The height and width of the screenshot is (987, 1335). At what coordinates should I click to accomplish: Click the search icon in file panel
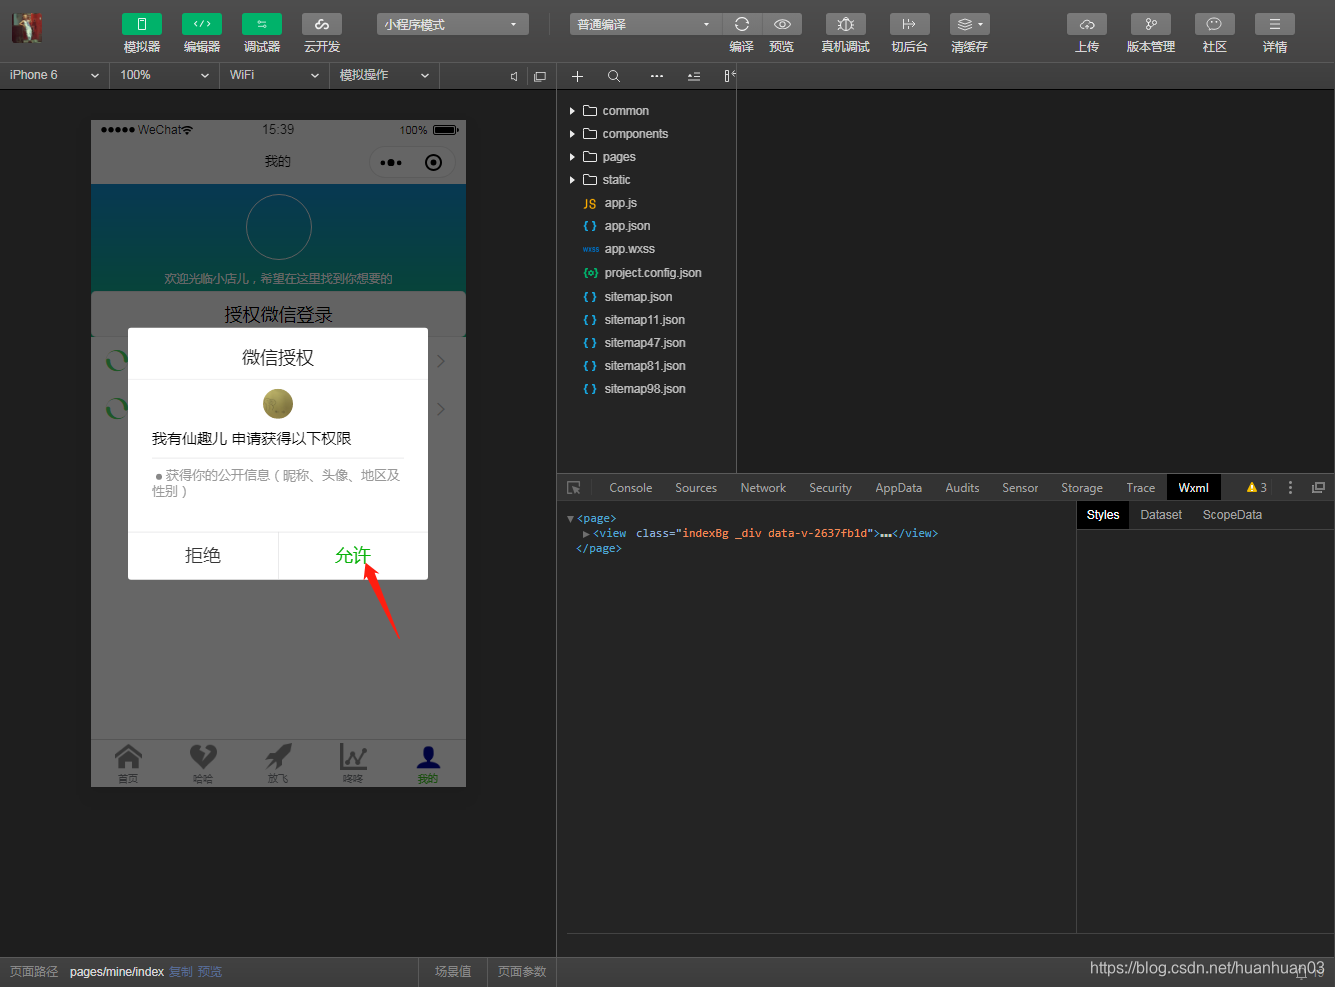click(x=614, y=76)
